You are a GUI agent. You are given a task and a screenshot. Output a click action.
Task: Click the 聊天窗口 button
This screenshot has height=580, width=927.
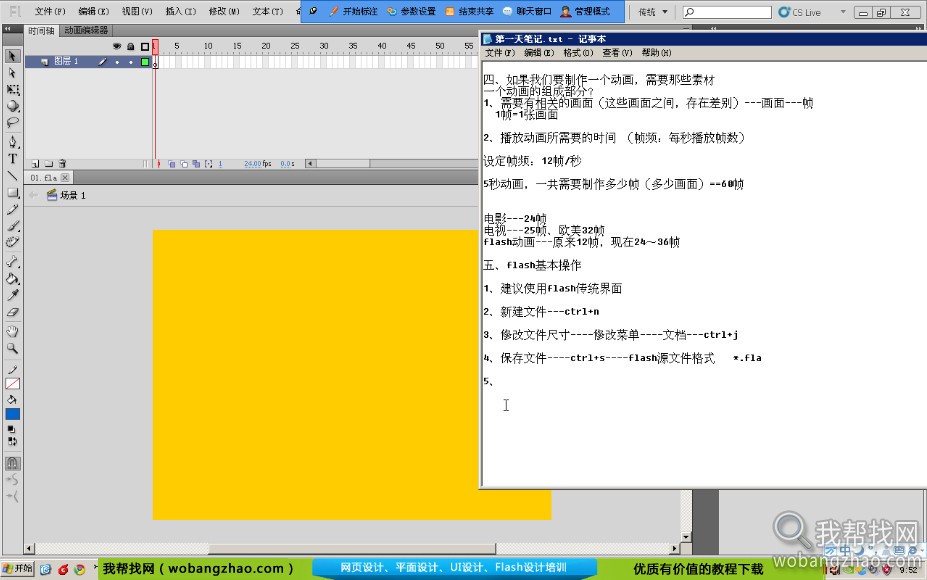click(x=527, y=11)
